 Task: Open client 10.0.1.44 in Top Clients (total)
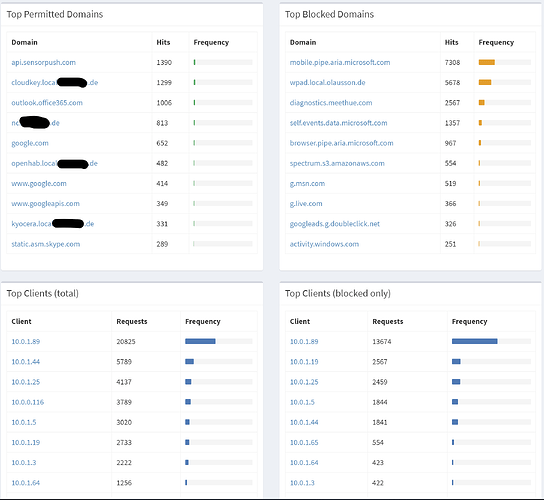click(x=26, y=362)
